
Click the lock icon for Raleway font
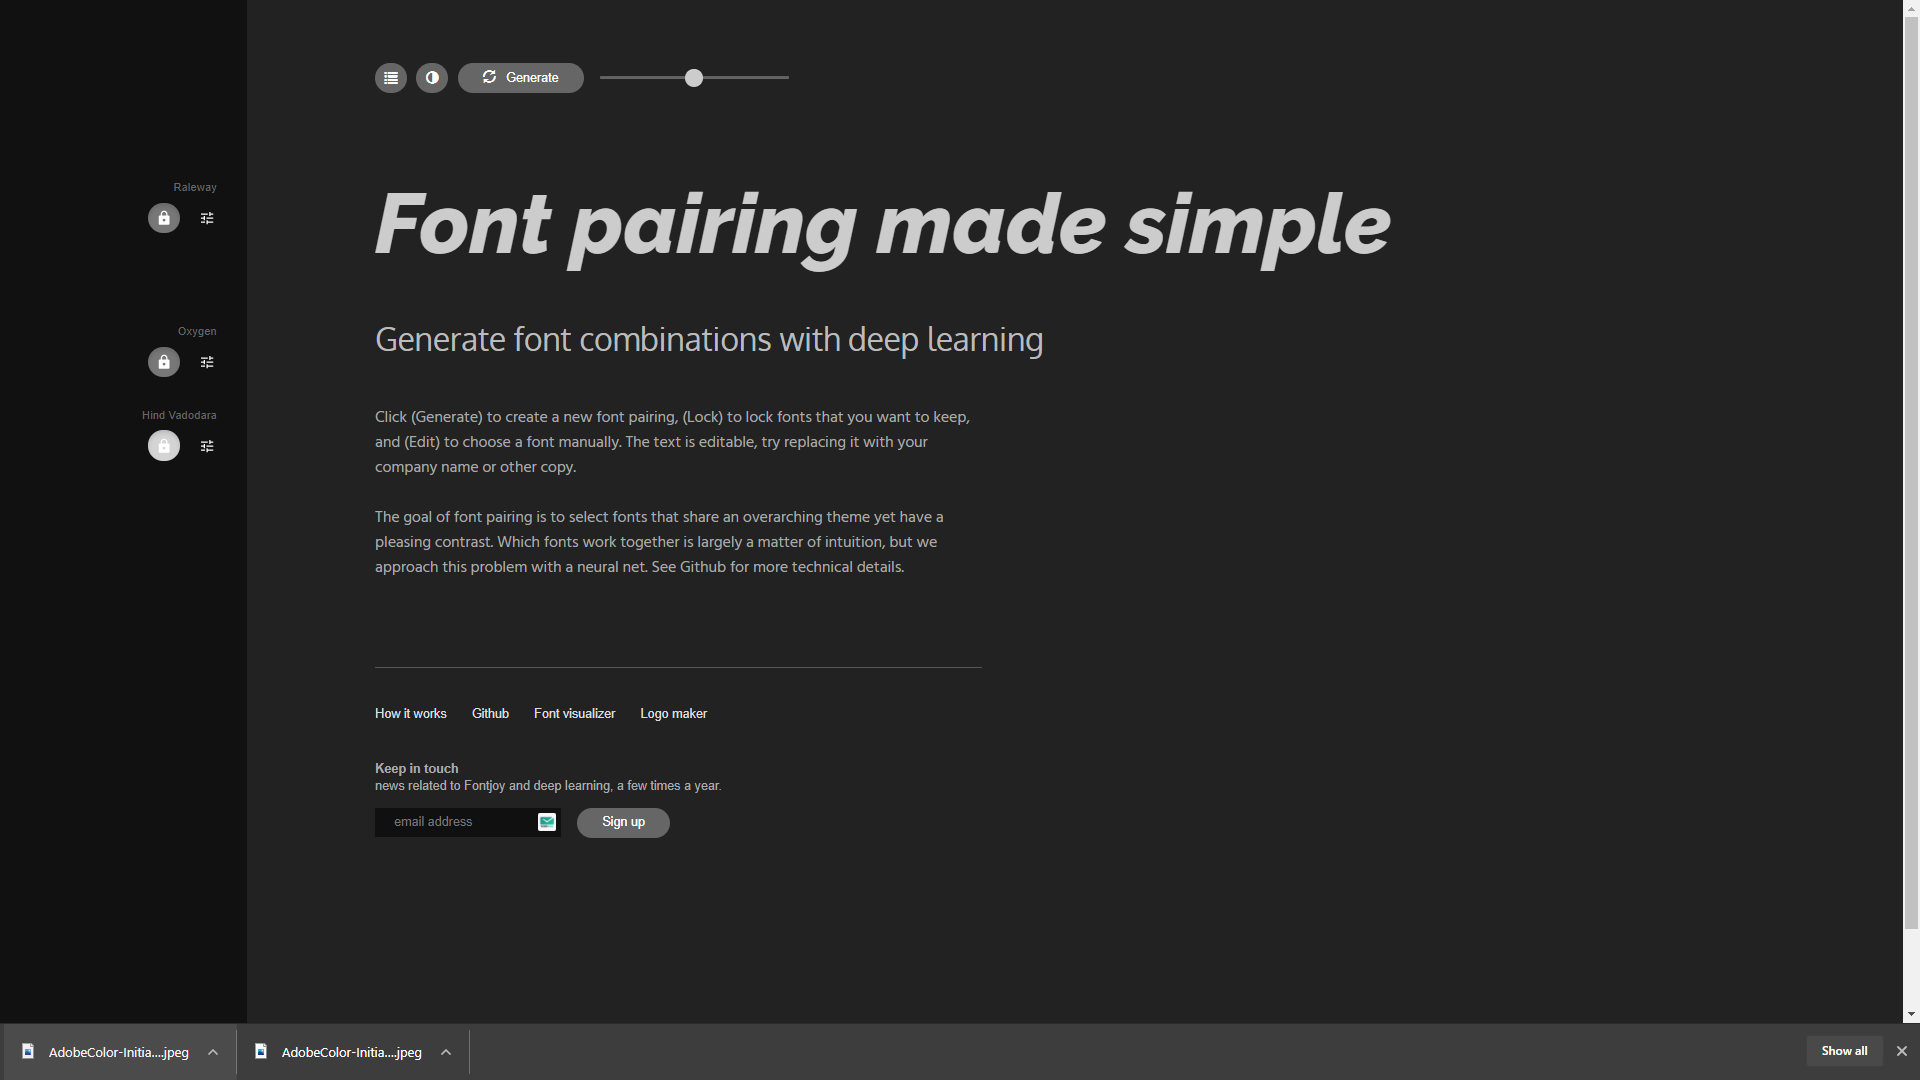[x=162, y=218]
